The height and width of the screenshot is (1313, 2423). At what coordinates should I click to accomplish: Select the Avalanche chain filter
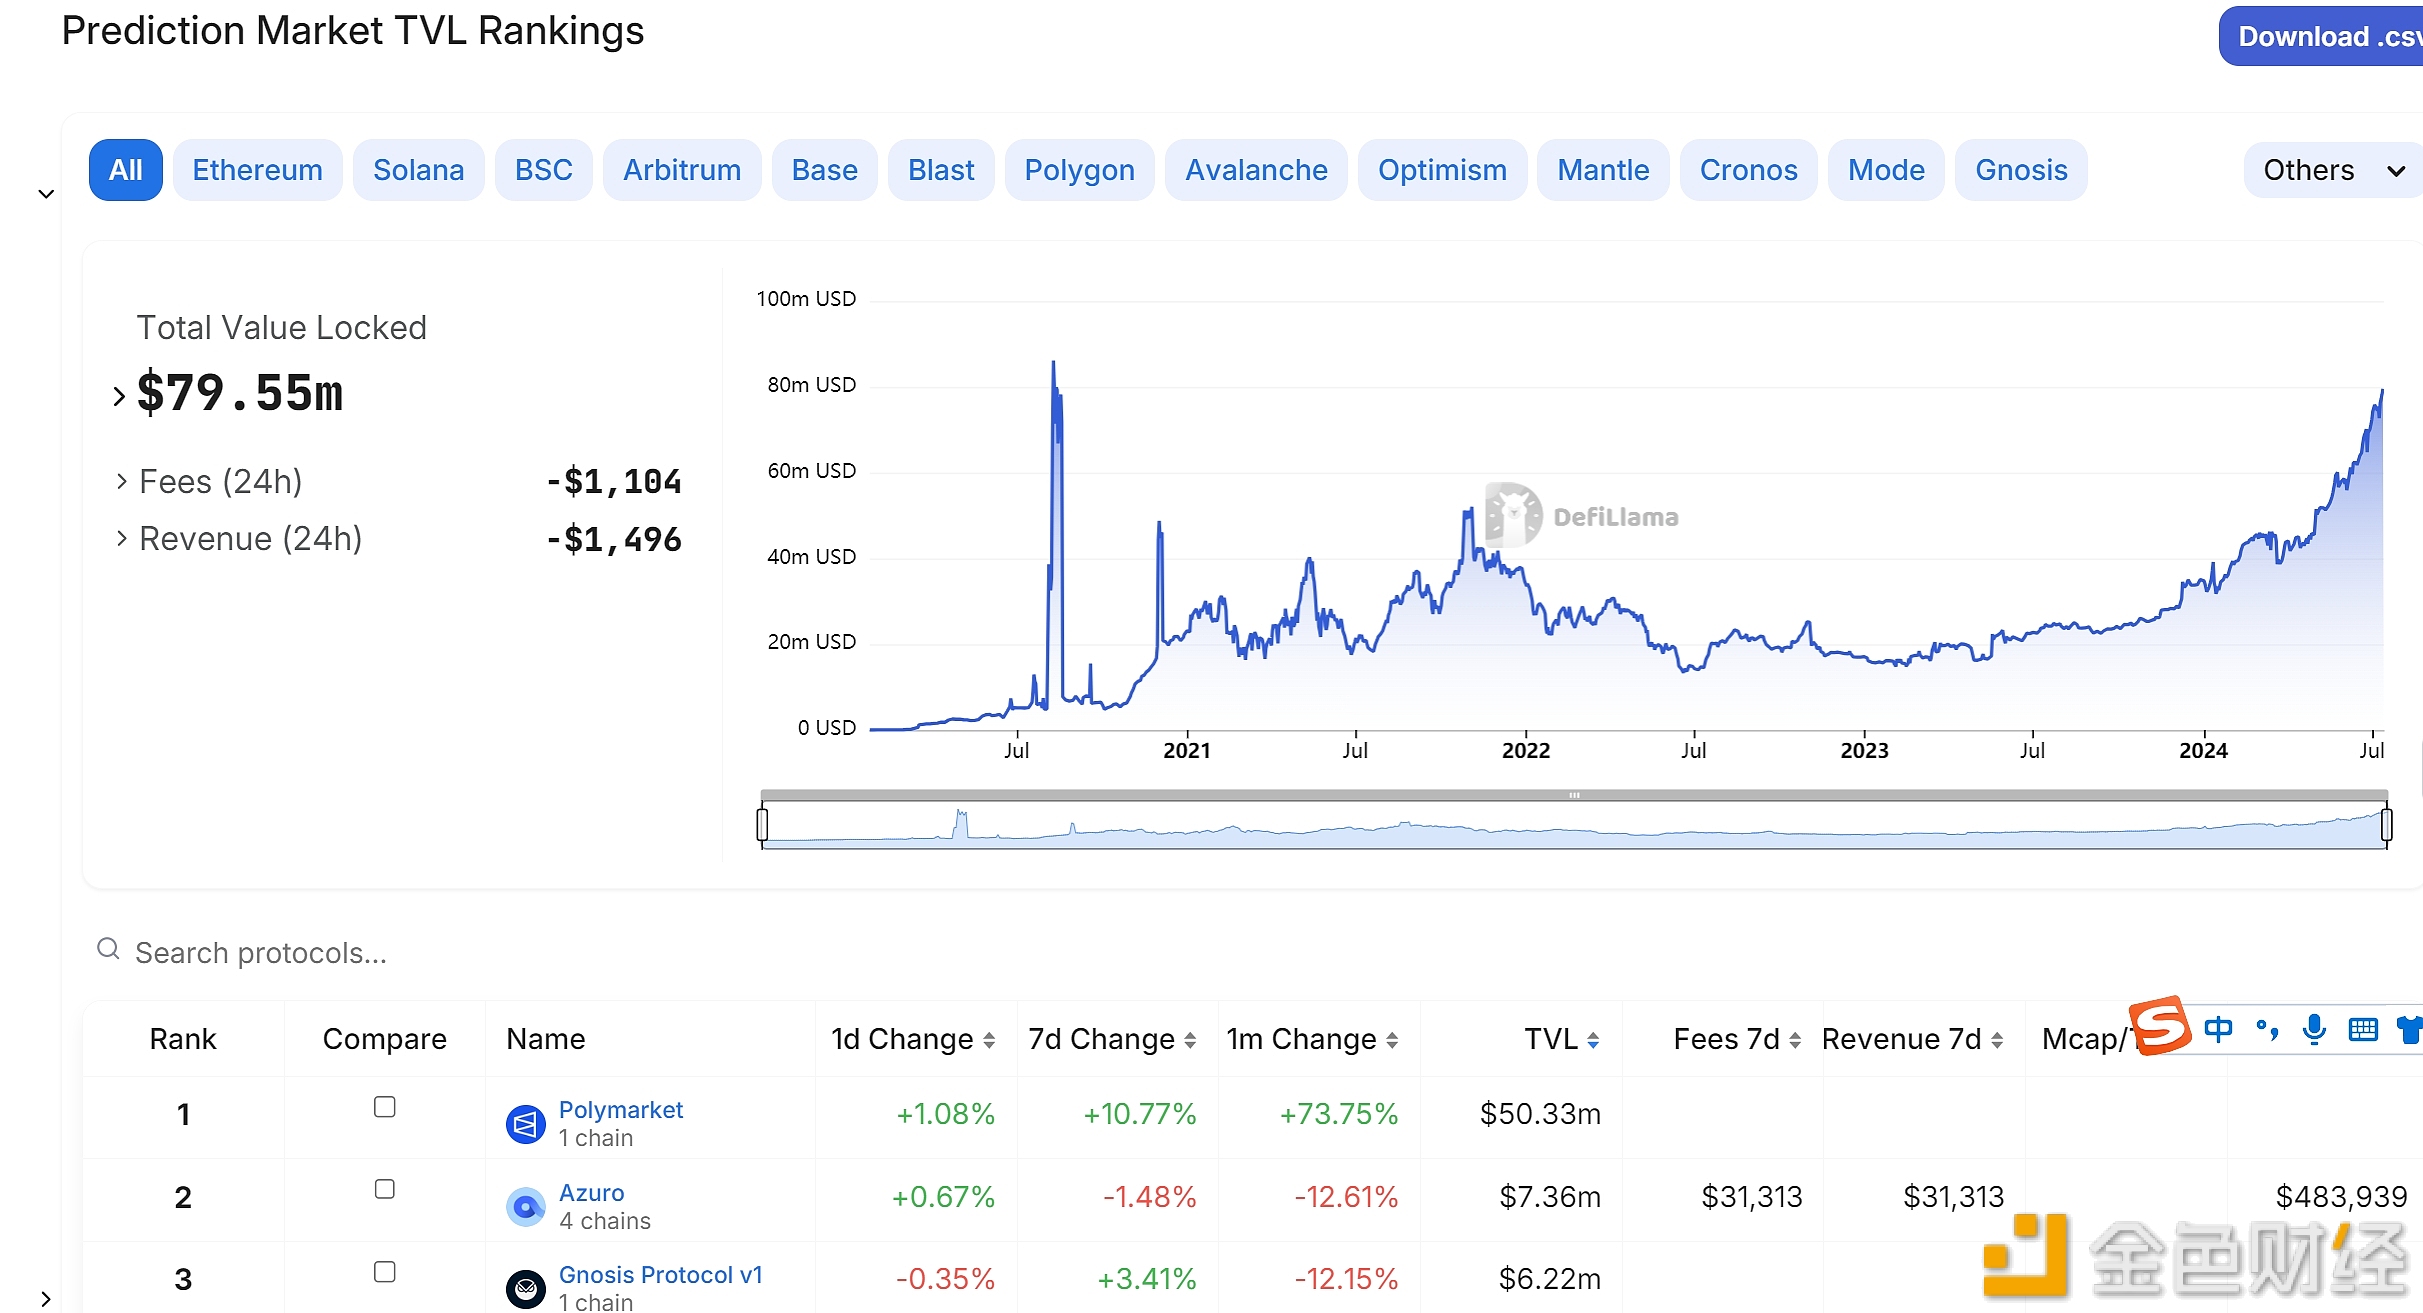pos(1257,170)
